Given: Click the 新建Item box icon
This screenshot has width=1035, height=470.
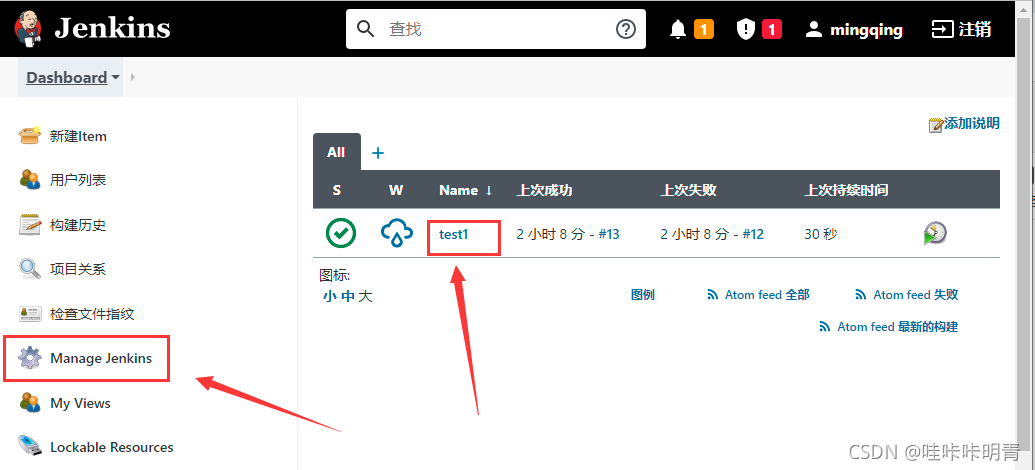Looking at the screenshot, I should (30, 135).
